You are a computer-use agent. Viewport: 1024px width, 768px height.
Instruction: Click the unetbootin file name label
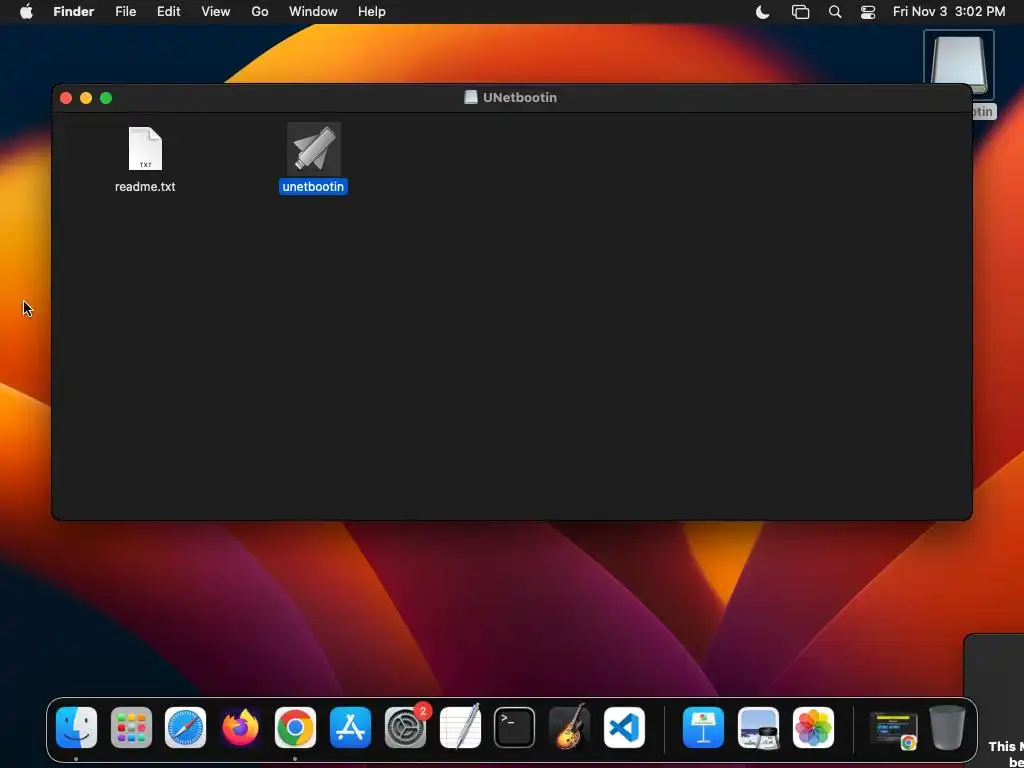pos(313,187)
